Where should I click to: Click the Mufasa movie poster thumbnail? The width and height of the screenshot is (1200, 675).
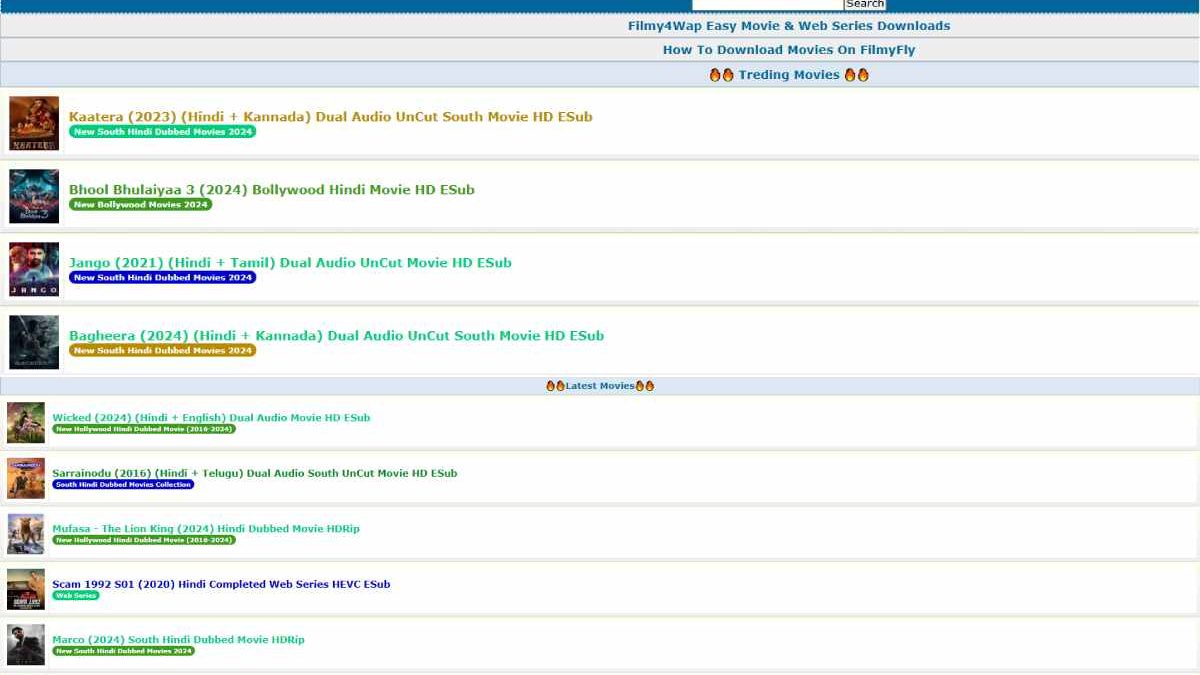tap(26, 534)
